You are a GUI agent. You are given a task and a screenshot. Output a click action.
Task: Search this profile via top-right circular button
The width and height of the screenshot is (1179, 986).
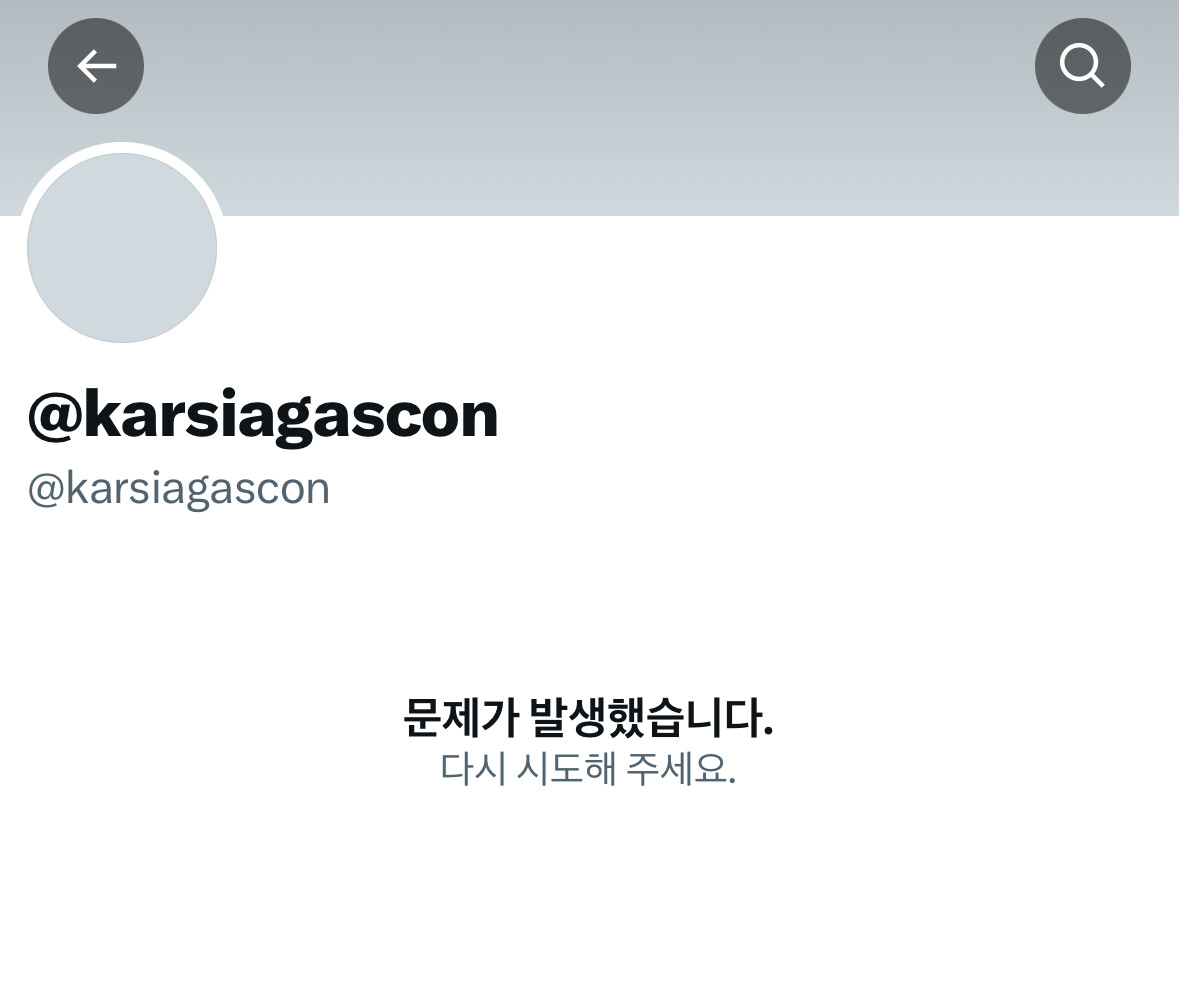point(1082,66)
